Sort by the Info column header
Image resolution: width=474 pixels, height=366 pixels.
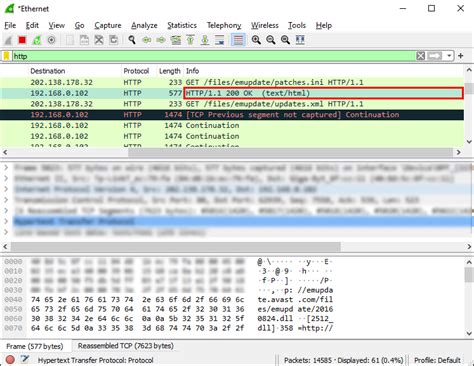pyautogui.click(x=323, y=71)
